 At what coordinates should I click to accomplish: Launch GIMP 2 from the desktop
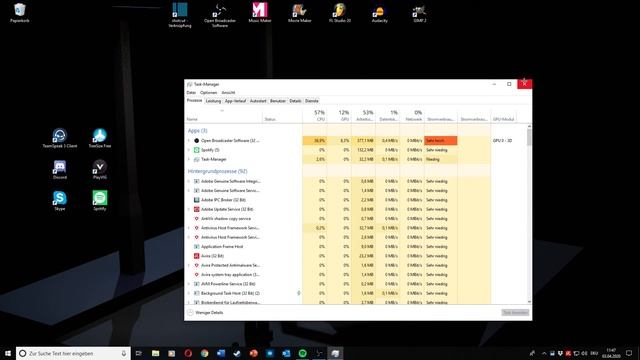click(420, 12)
